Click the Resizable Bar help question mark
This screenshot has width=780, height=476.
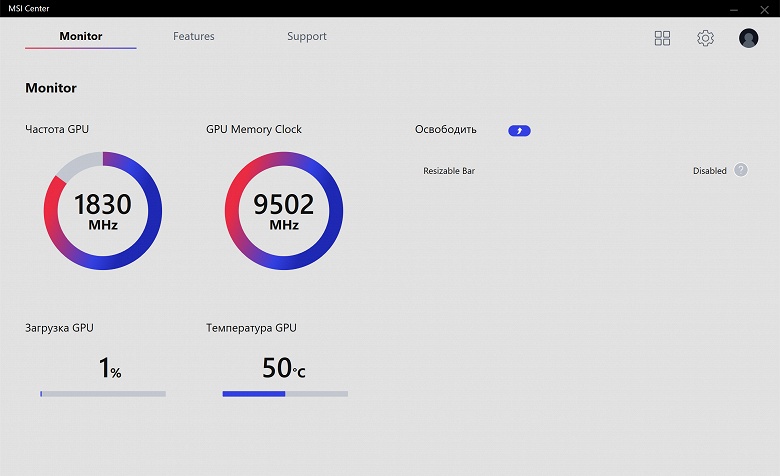tap(741, 170)
